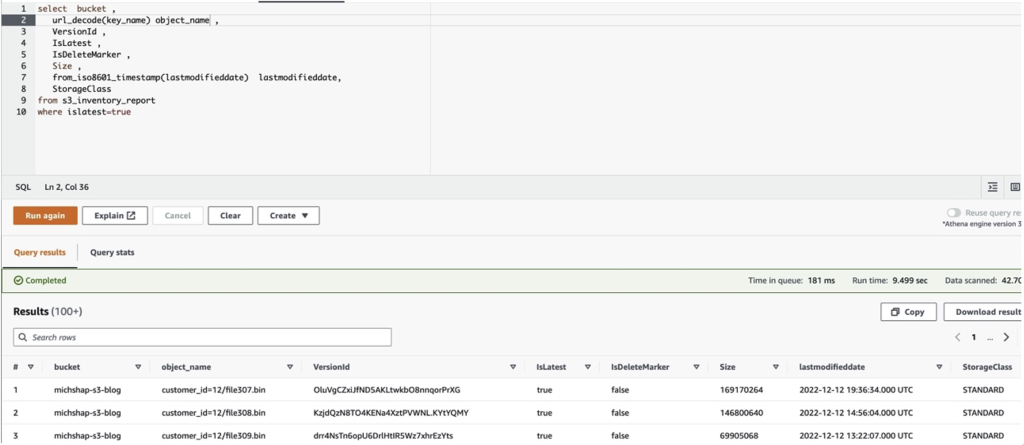
Task: Click the 'Time in queue: 181 ms' text
Action: (792, 280)
